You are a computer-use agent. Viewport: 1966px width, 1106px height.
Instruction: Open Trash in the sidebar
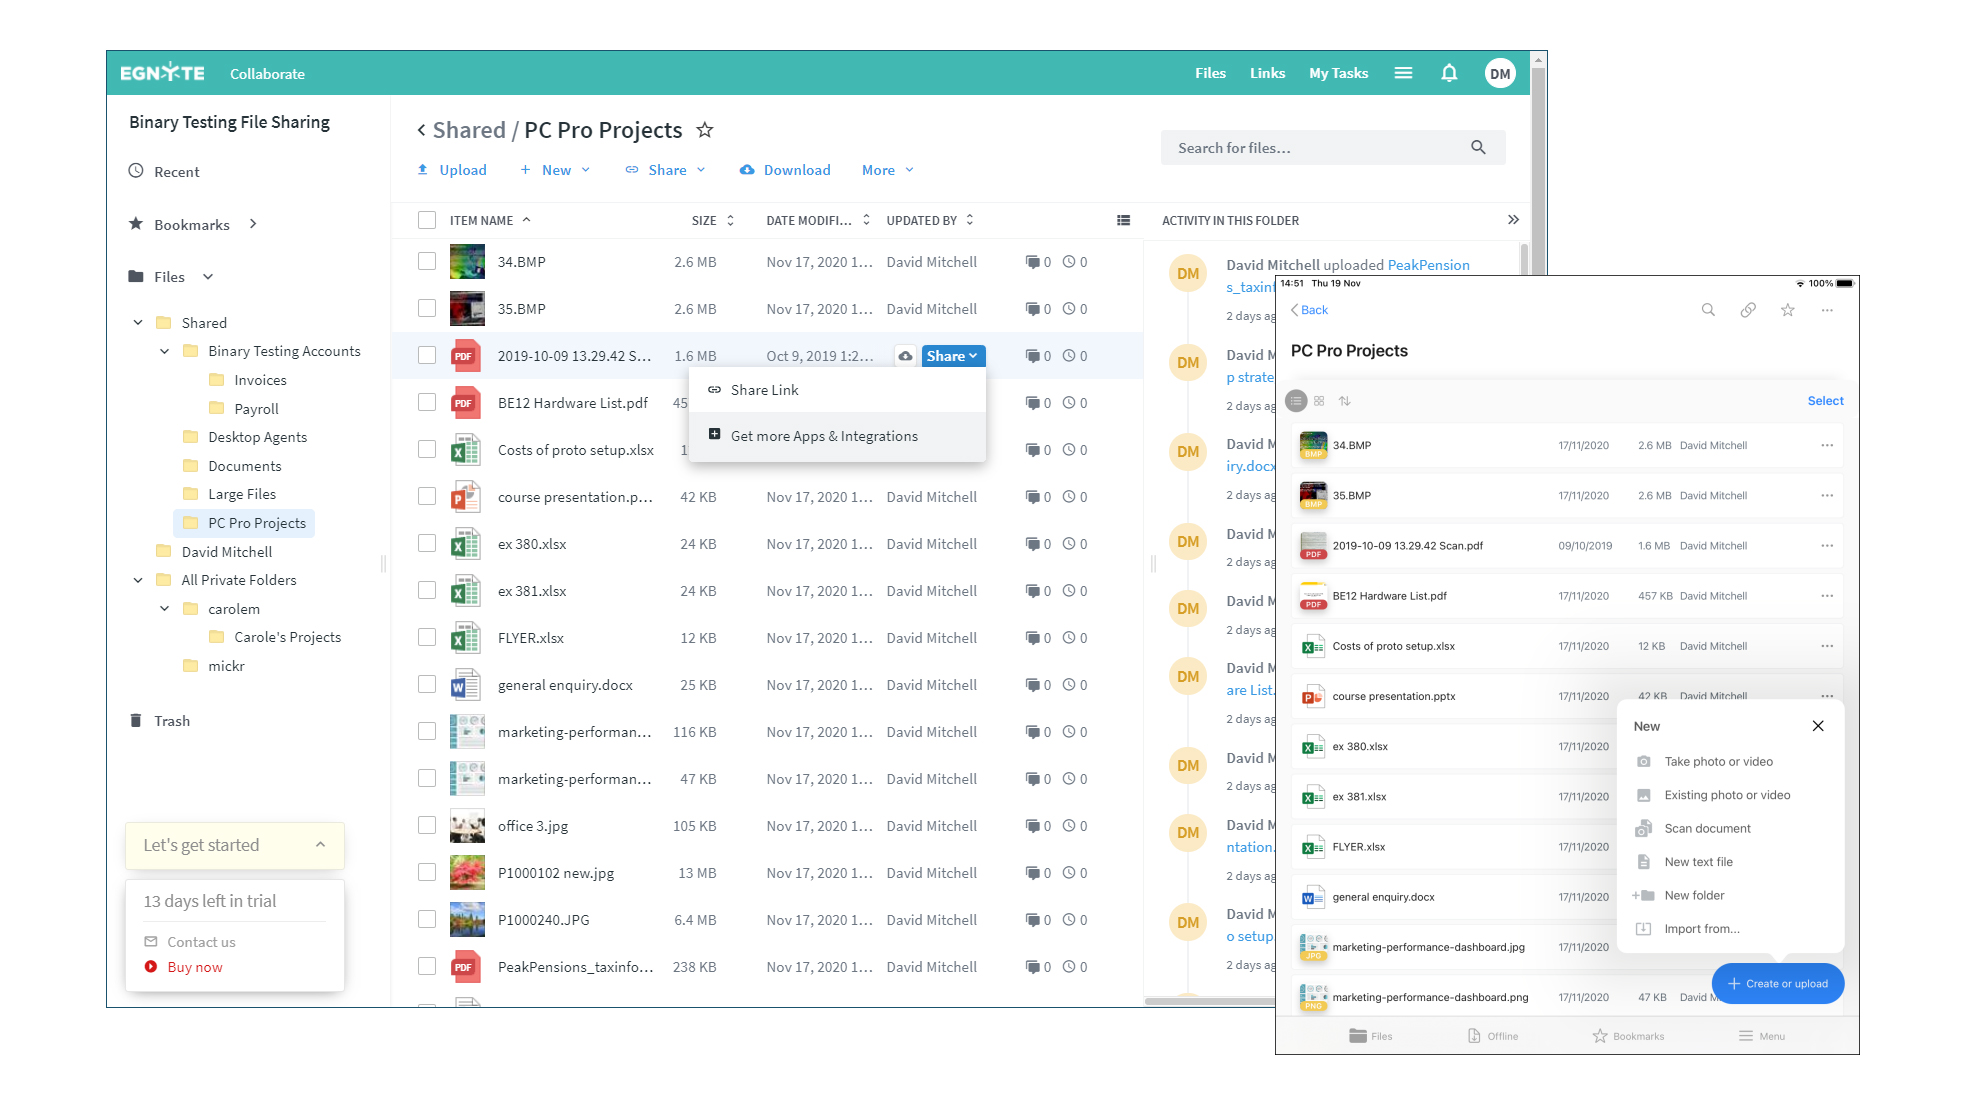click(171, 721)
